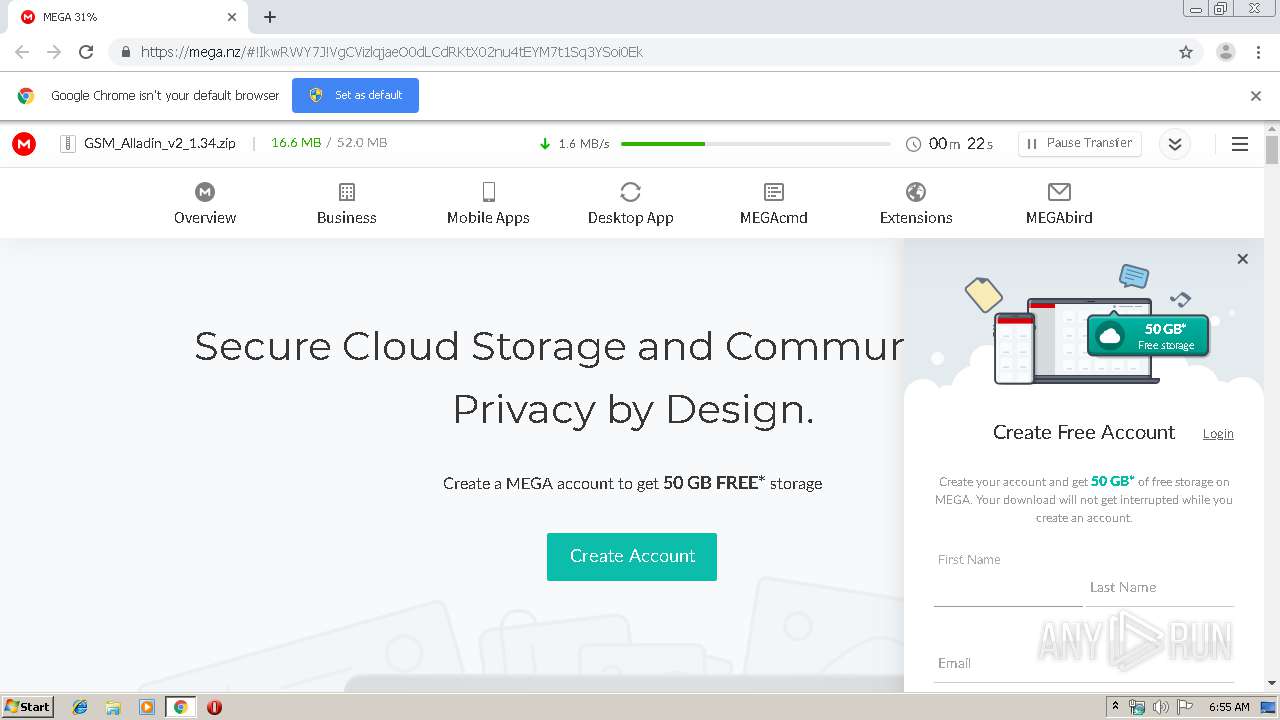Click the Login link

coord(1218,433)
